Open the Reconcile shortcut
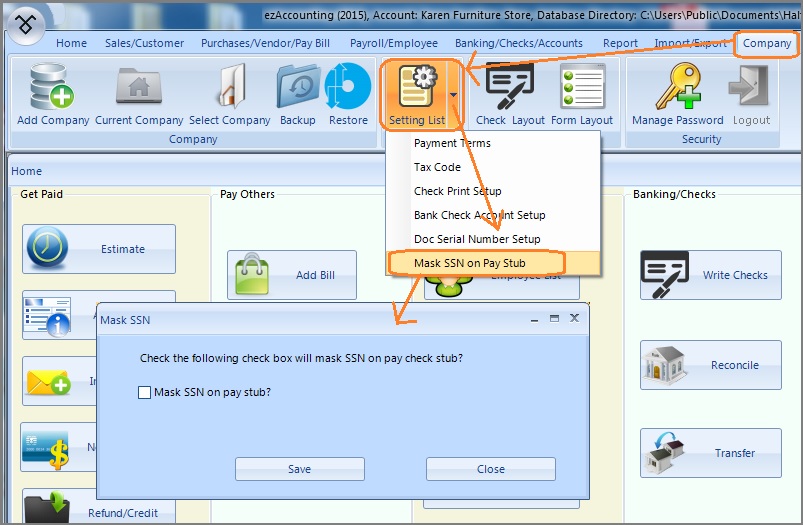 pos(711,365)
